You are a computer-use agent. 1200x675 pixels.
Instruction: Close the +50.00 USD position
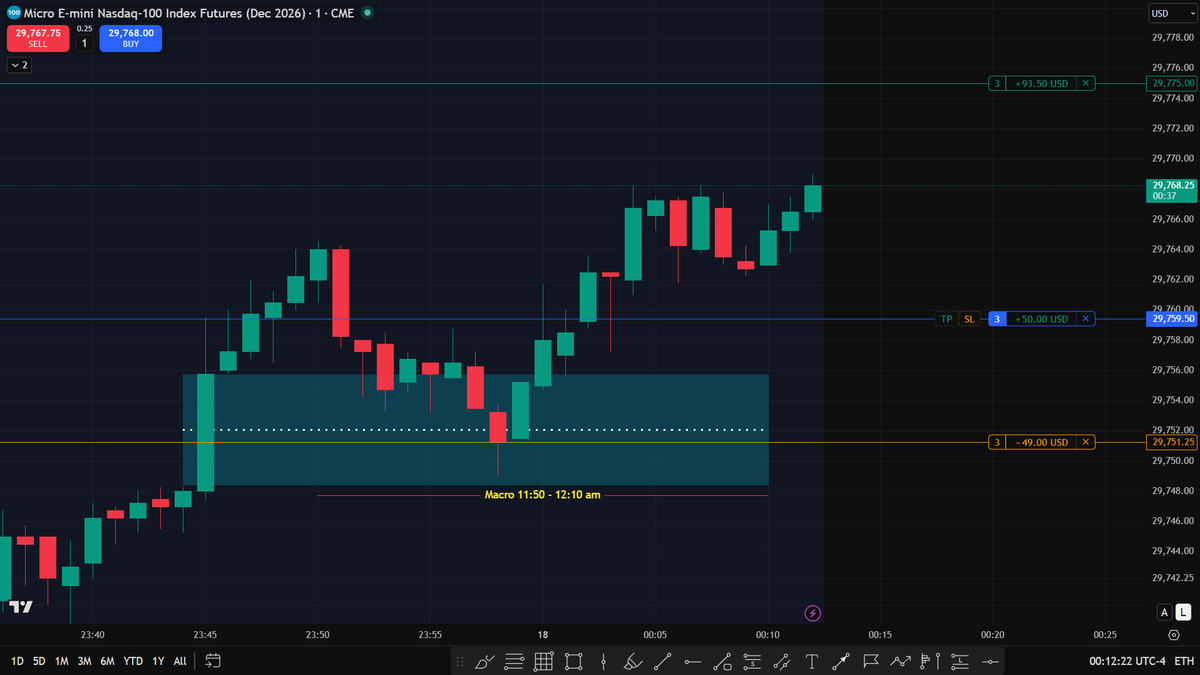[x=1087, y=319]
